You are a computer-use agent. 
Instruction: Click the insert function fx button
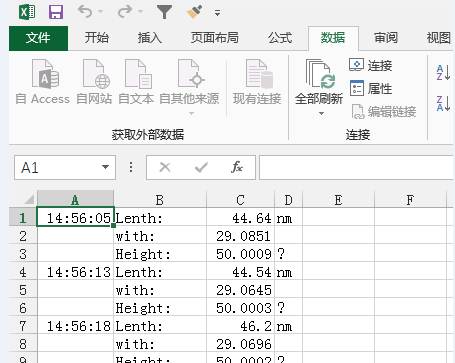click(237, 167)
